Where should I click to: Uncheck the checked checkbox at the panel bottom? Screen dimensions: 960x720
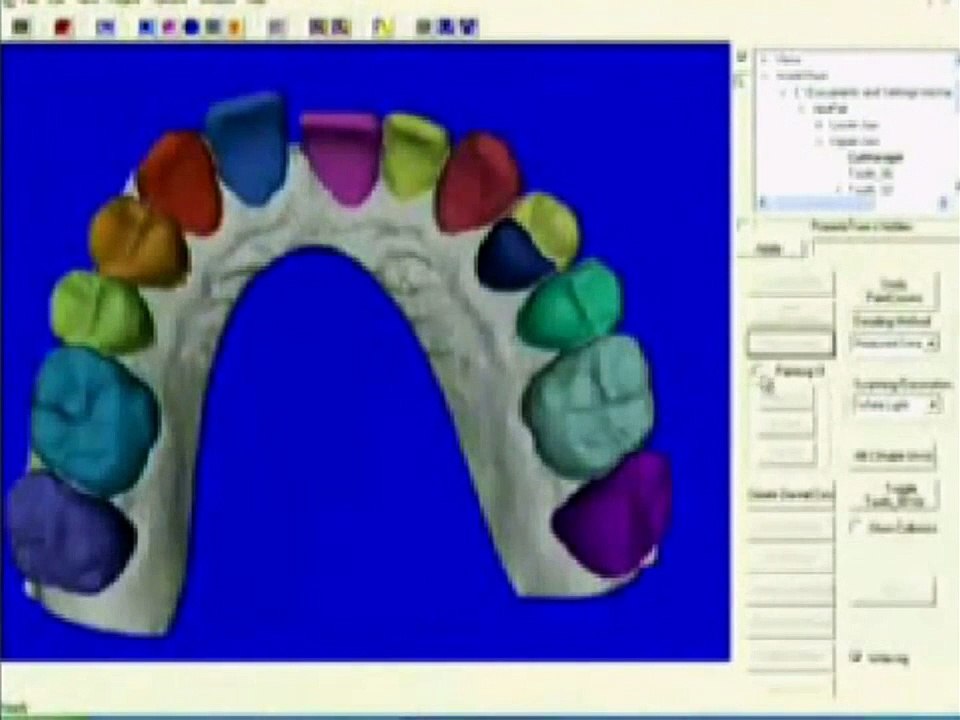point(856,658)
